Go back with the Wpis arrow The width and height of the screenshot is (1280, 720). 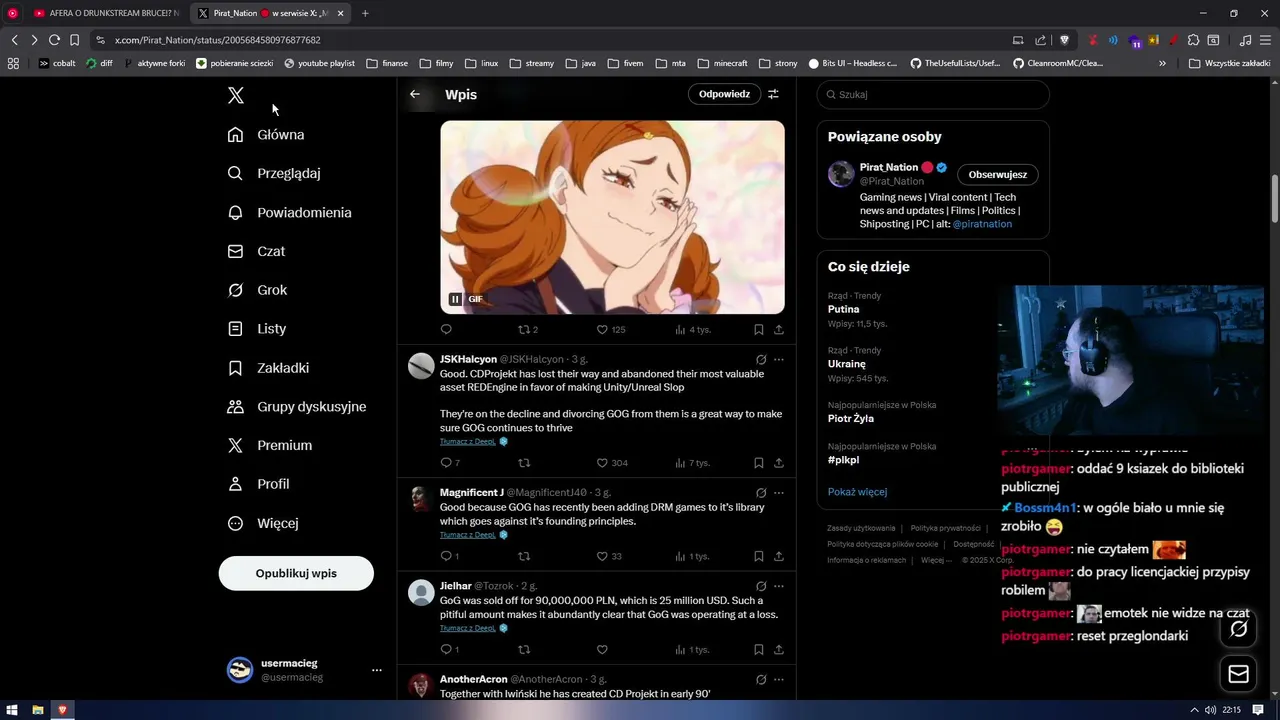click(415, 94)
